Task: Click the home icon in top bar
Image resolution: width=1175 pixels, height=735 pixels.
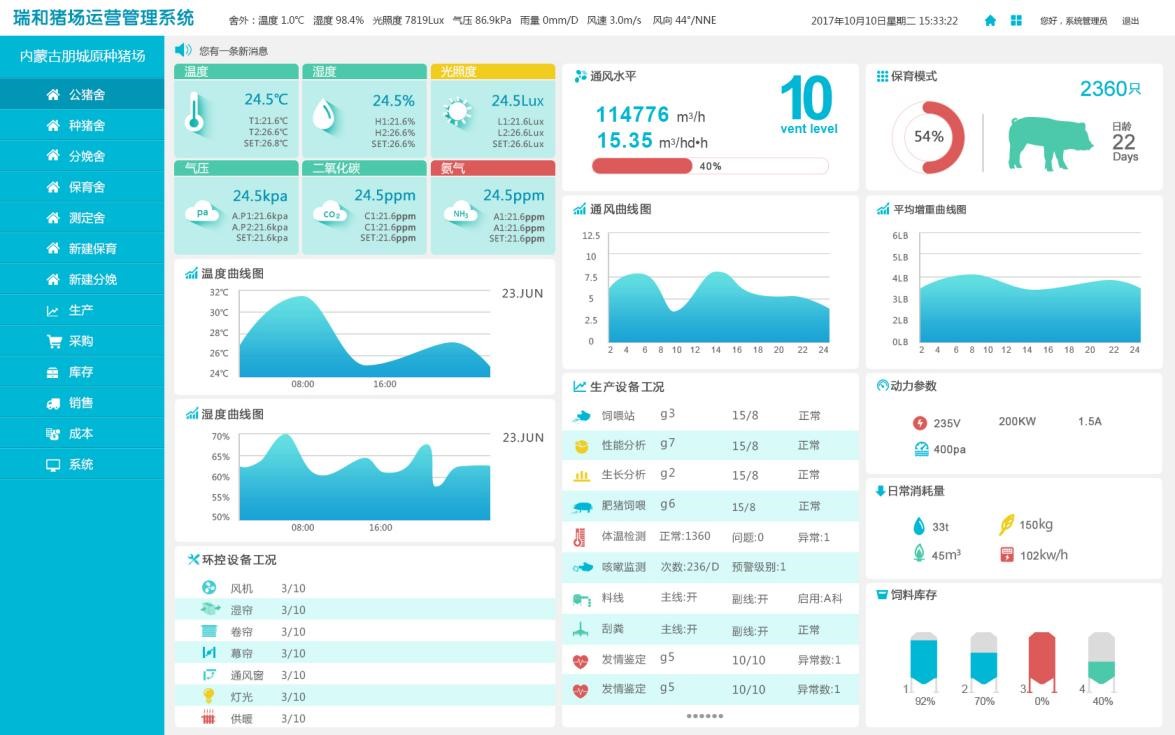Action: (990, 21)
